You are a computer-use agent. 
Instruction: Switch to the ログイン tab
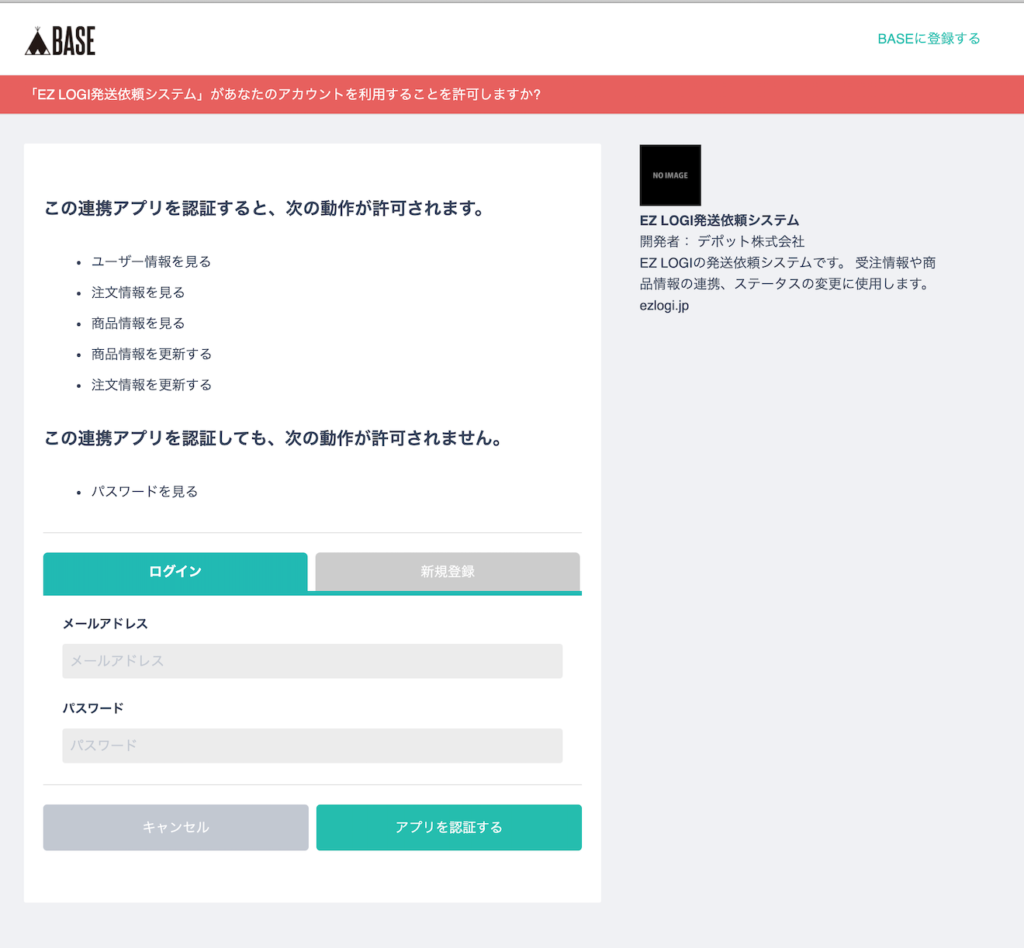point(175,572)
